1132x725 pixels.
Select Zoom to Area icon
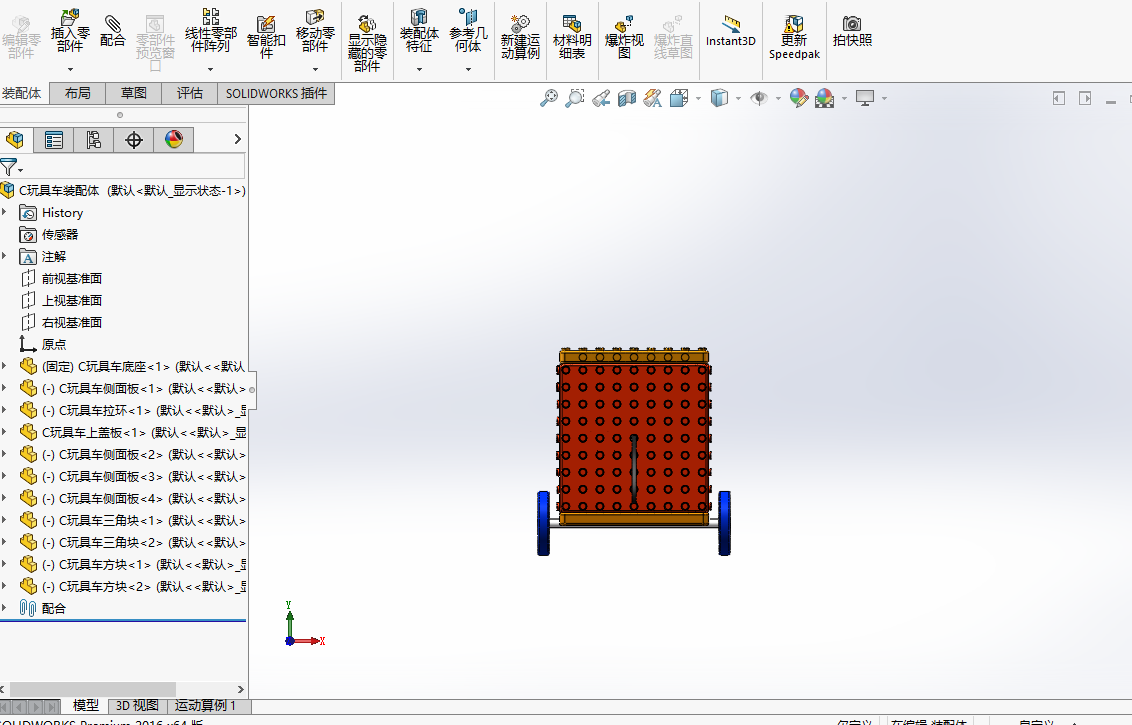[x=575, y=97]
